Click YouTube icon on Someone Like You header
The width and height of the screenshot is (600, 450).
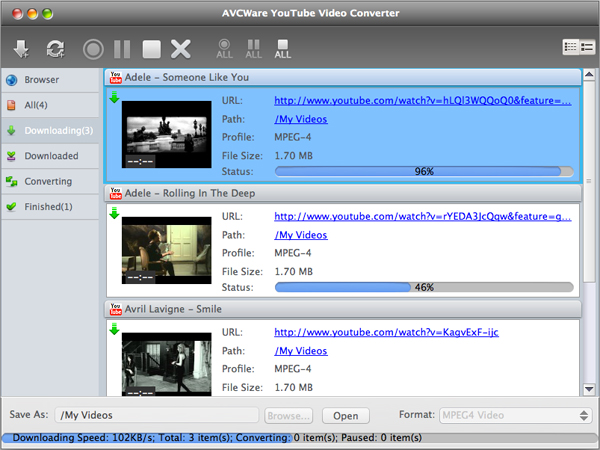(x=116, y=77)
